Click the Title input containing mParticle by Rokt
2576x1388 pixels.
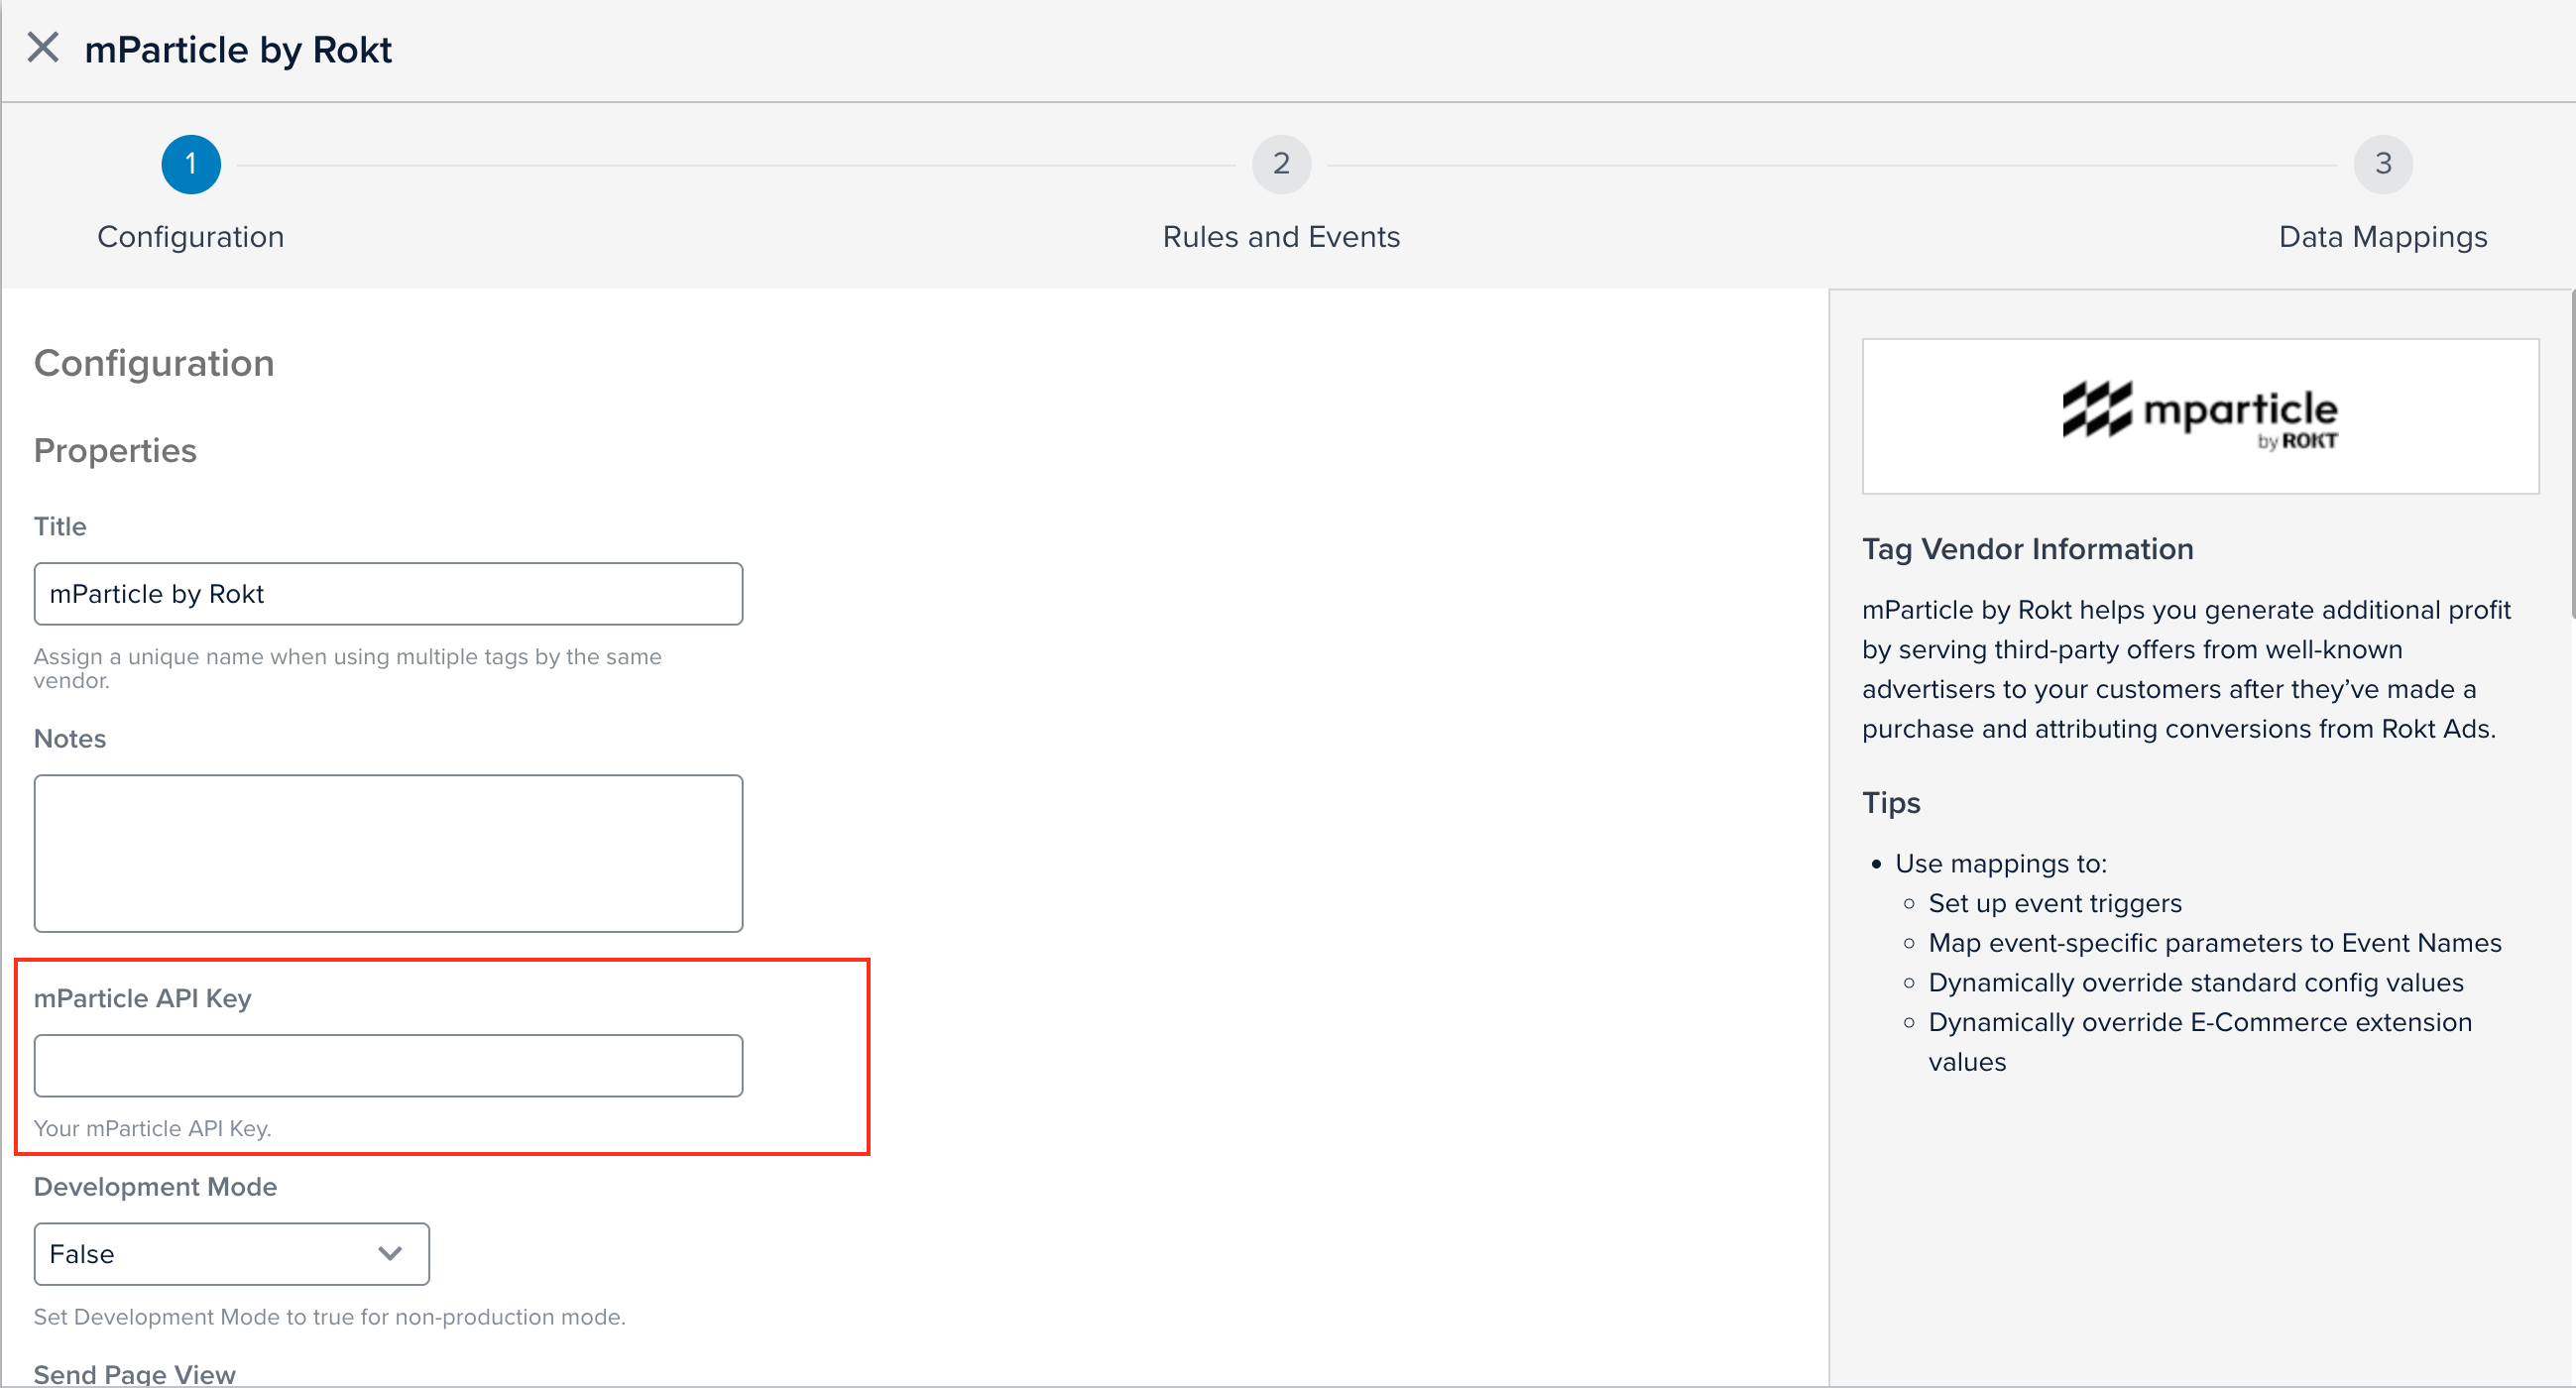(388, 593)
